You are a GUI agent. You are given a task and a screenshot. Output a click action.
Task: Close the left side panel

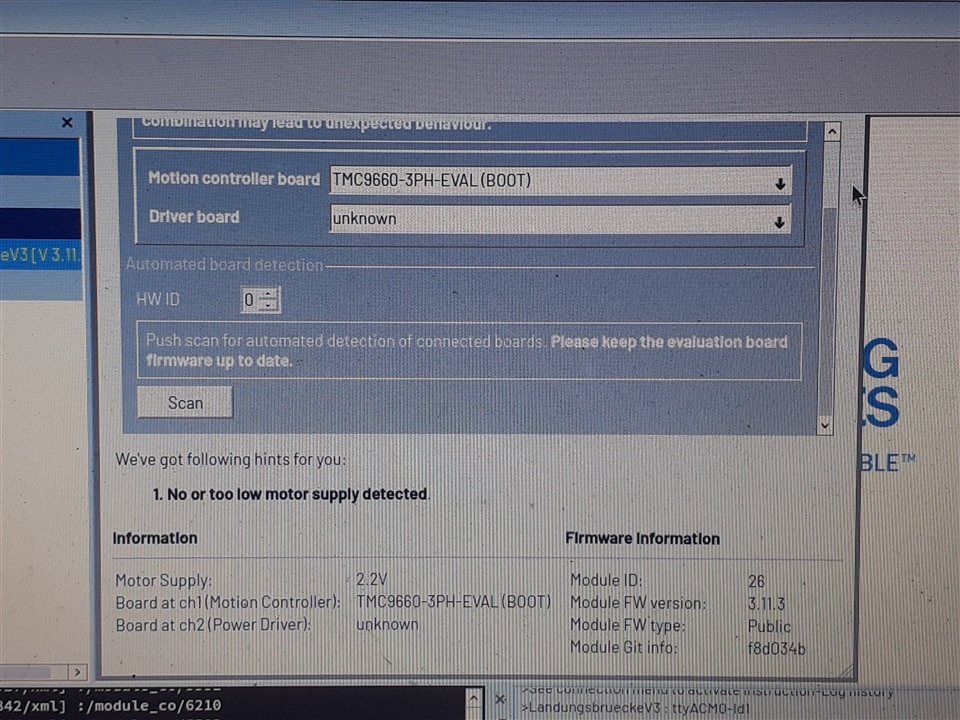[x=67, y=122]
